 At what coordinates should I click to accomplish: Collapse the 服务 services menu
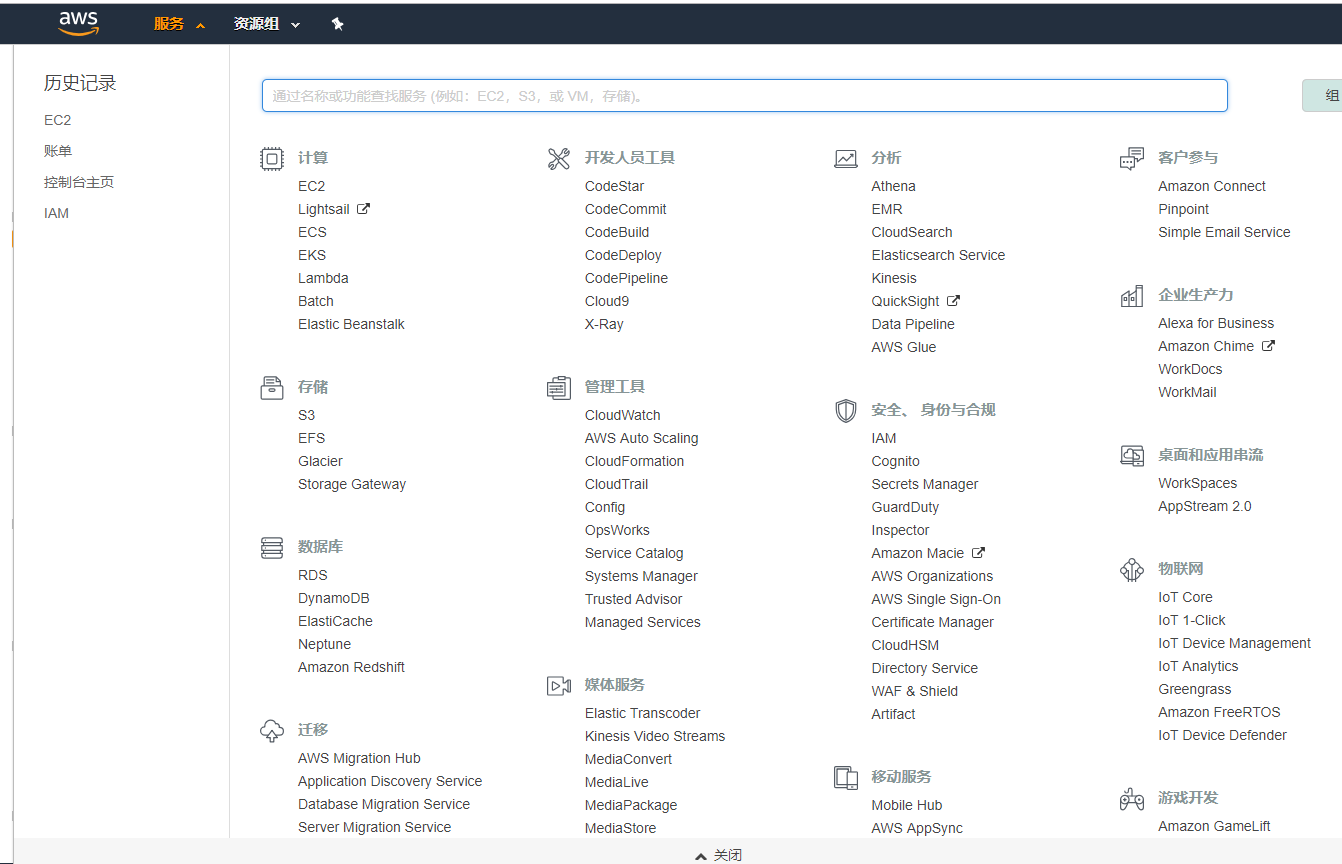coord(179,24)
